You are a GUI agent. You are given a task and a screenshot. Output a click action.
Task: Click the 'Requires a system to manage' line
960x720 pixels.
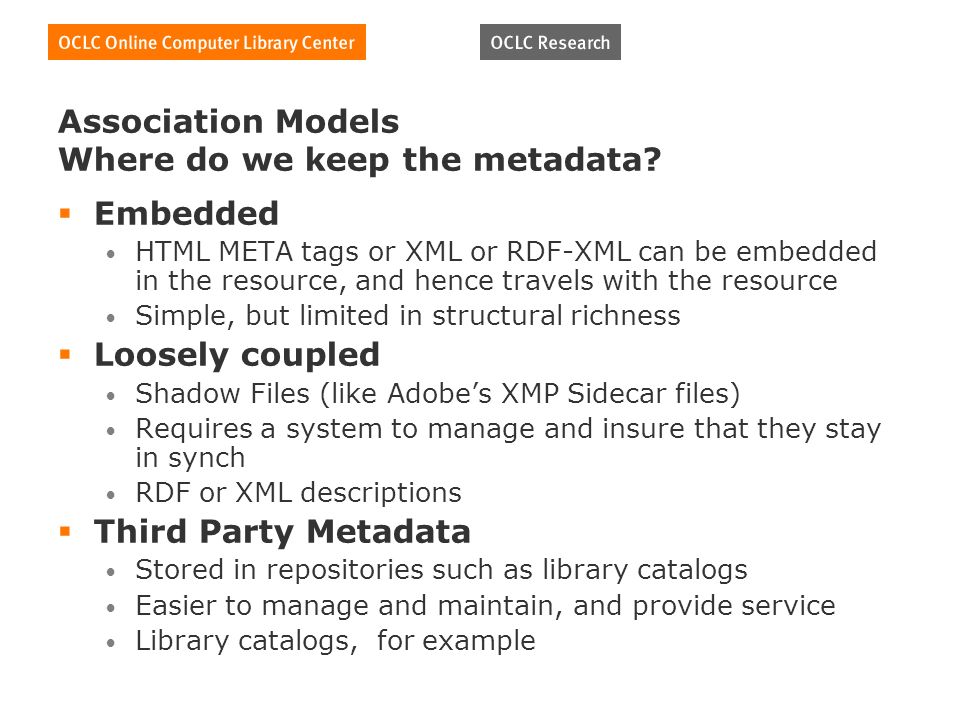pyautogui.click(x=508, y=443)
